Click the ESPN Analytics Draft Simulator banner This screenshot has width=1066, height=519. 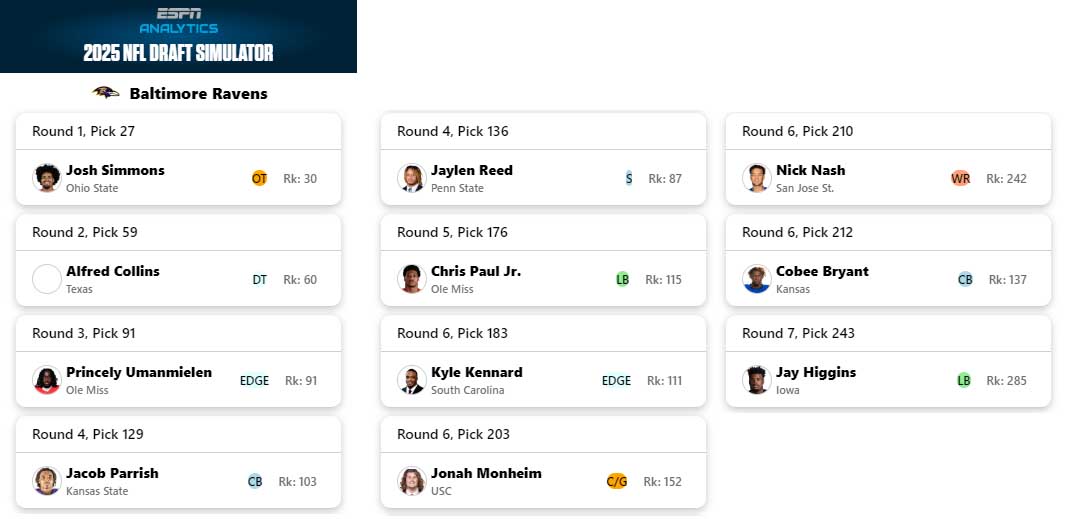[178, 36]
